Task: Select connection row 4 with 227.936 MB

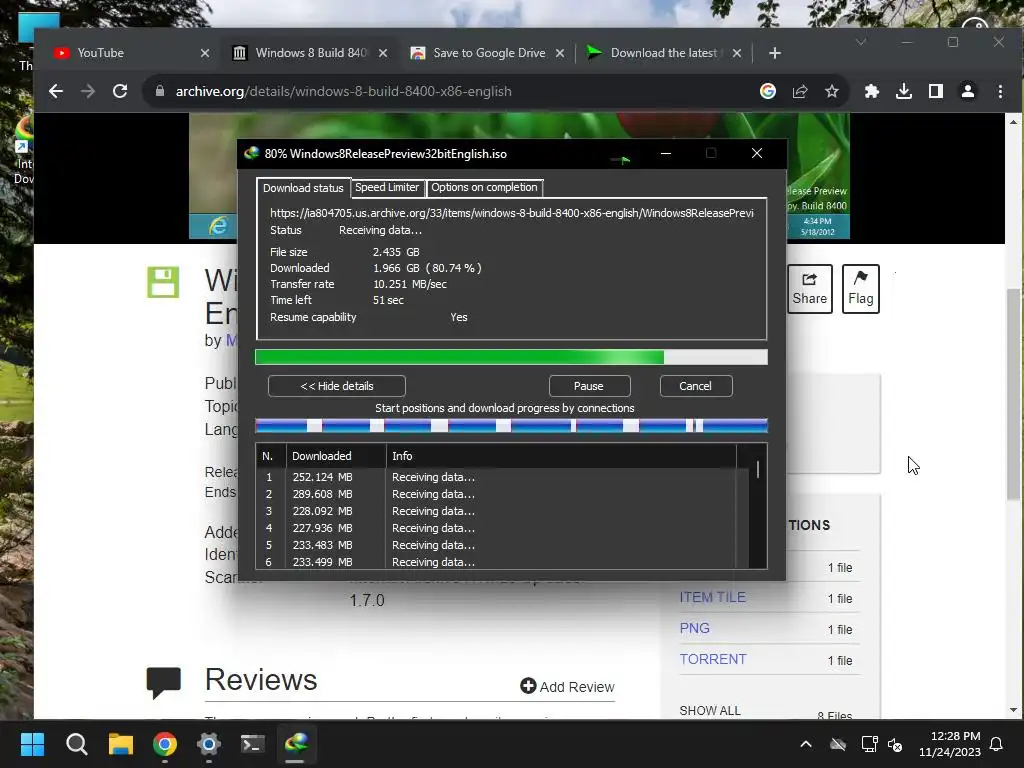Action: (496, 528)
